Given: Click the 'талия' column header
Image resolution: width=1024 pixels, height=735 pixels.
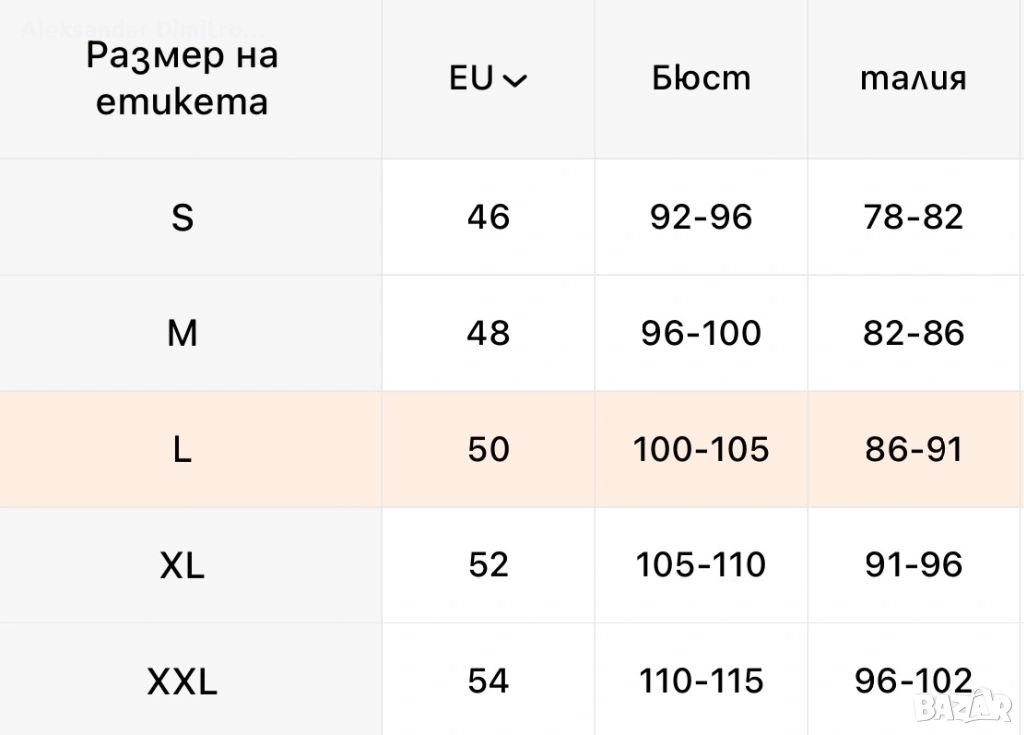Looking at the screenshot, I should 913,79.
